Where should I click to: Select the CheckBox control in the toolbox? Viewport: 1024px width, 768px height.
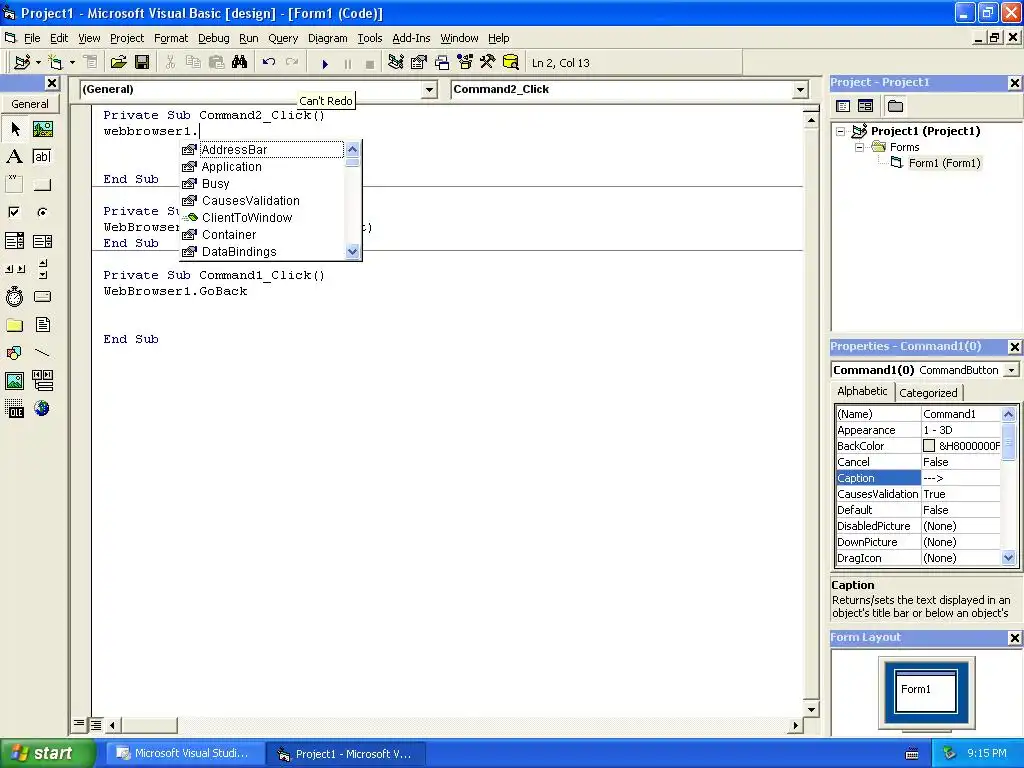click(x=15, y=212)
